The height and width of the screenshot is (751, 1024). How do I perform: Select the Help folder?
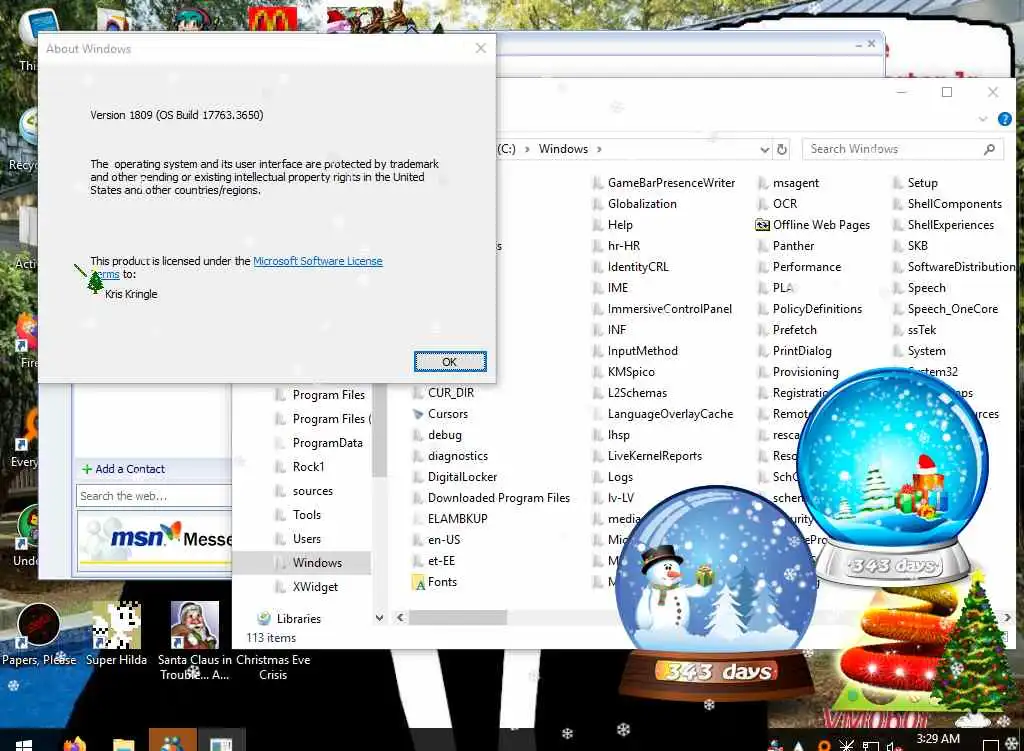[x=613, y=225]
